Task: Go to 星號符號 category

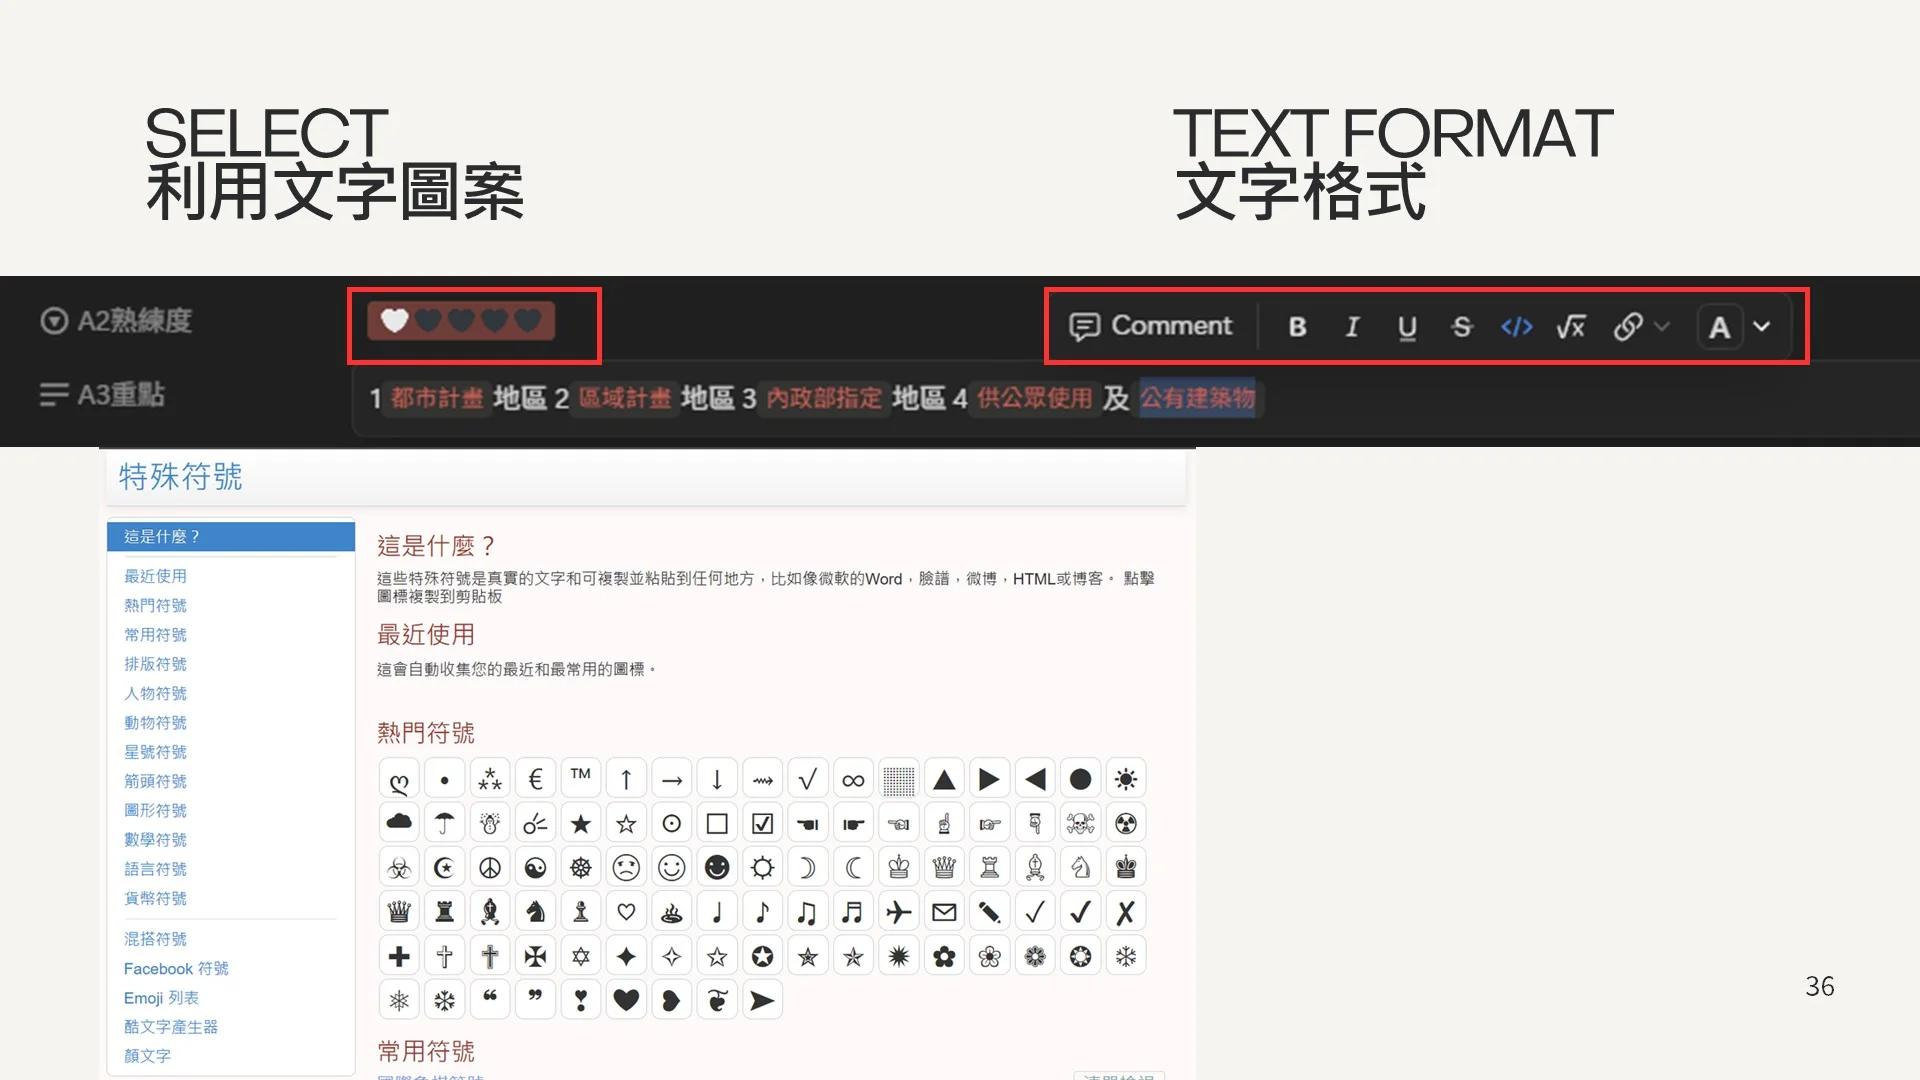Action: coord(155,752)
